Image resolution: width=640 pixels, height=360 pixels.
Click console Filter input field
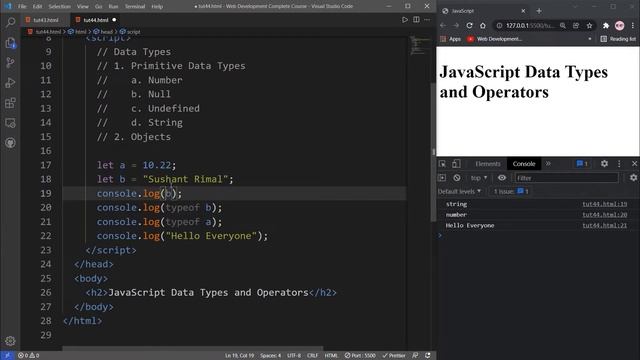pos(567,178)
